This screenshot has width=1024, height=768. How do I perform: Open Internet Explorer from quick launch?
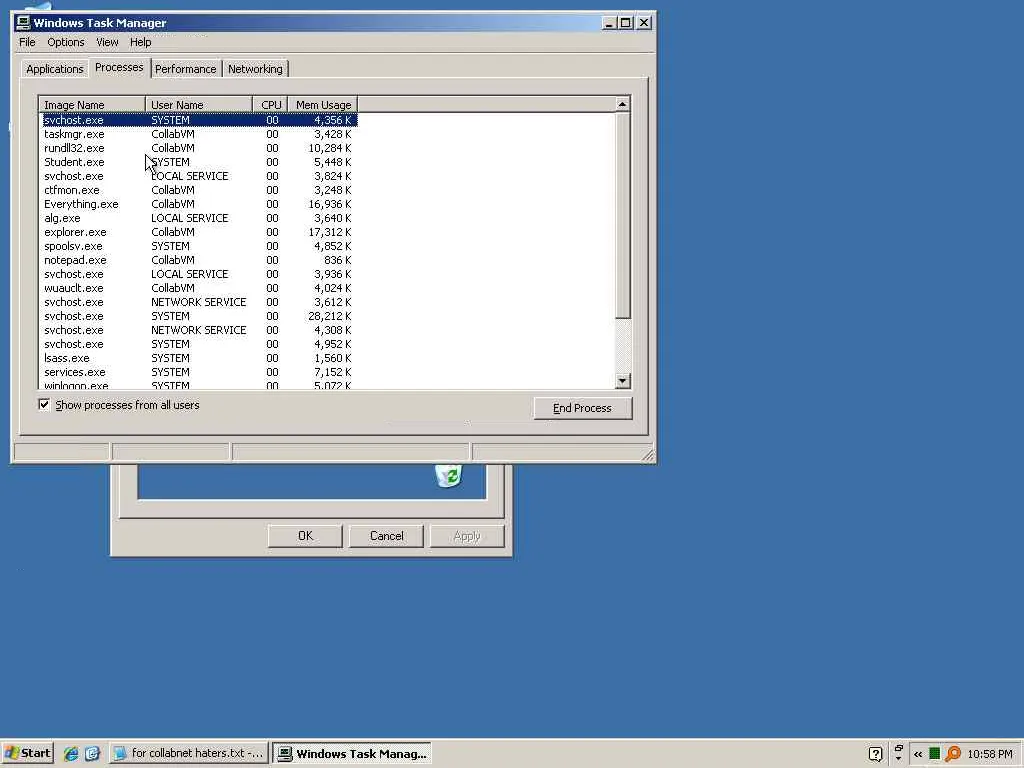(x=71, y=754)
